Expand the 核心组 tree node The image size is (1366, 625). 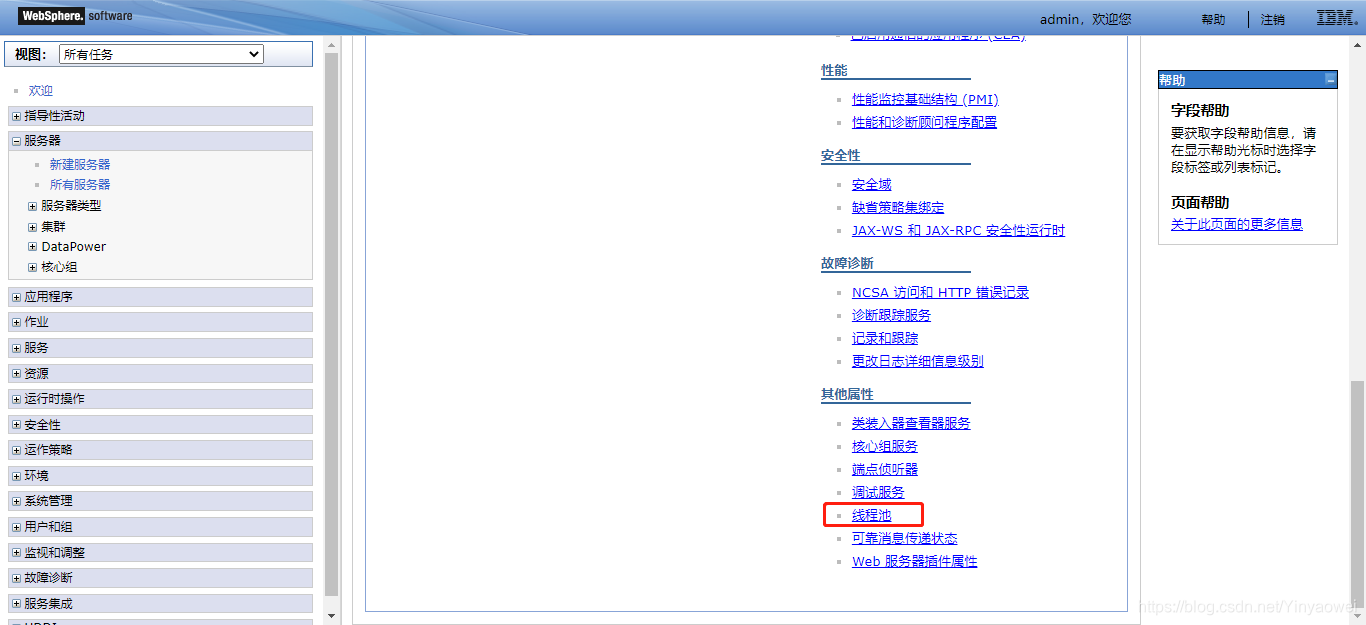[x=33, y=268]
